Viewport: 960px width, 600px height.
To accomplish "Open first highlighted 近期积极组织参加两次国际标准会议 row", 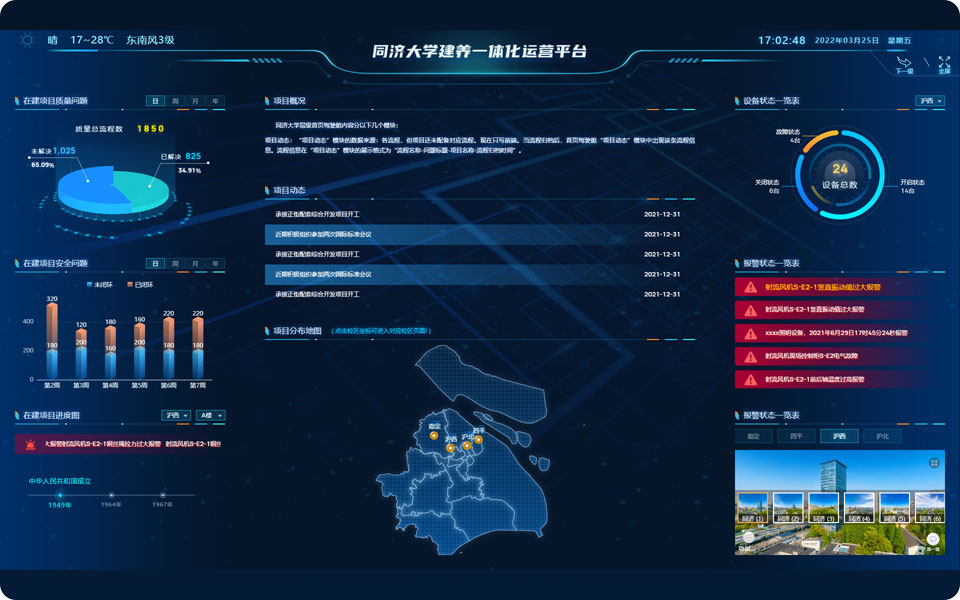I will click(x=480, y=234).
